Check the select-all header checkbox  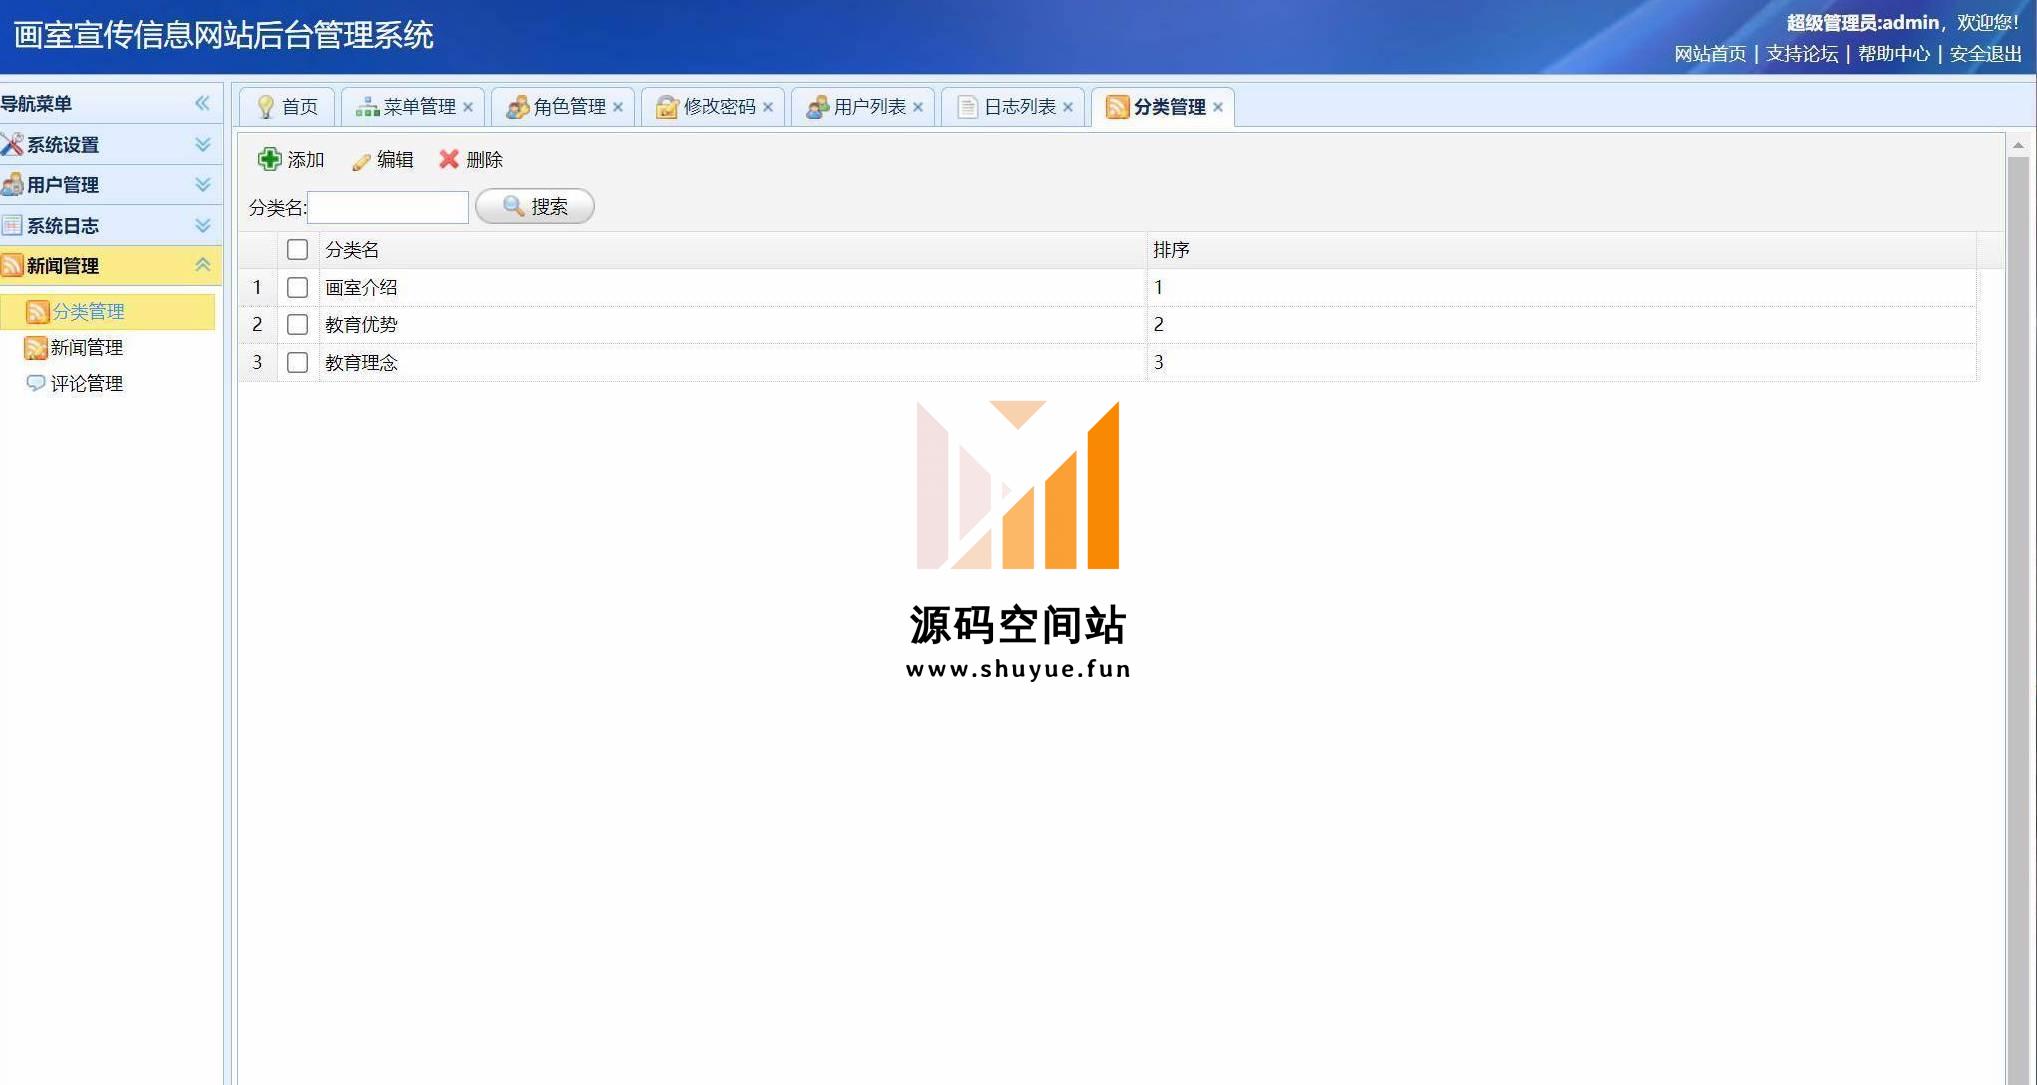(x=297, y=249)
